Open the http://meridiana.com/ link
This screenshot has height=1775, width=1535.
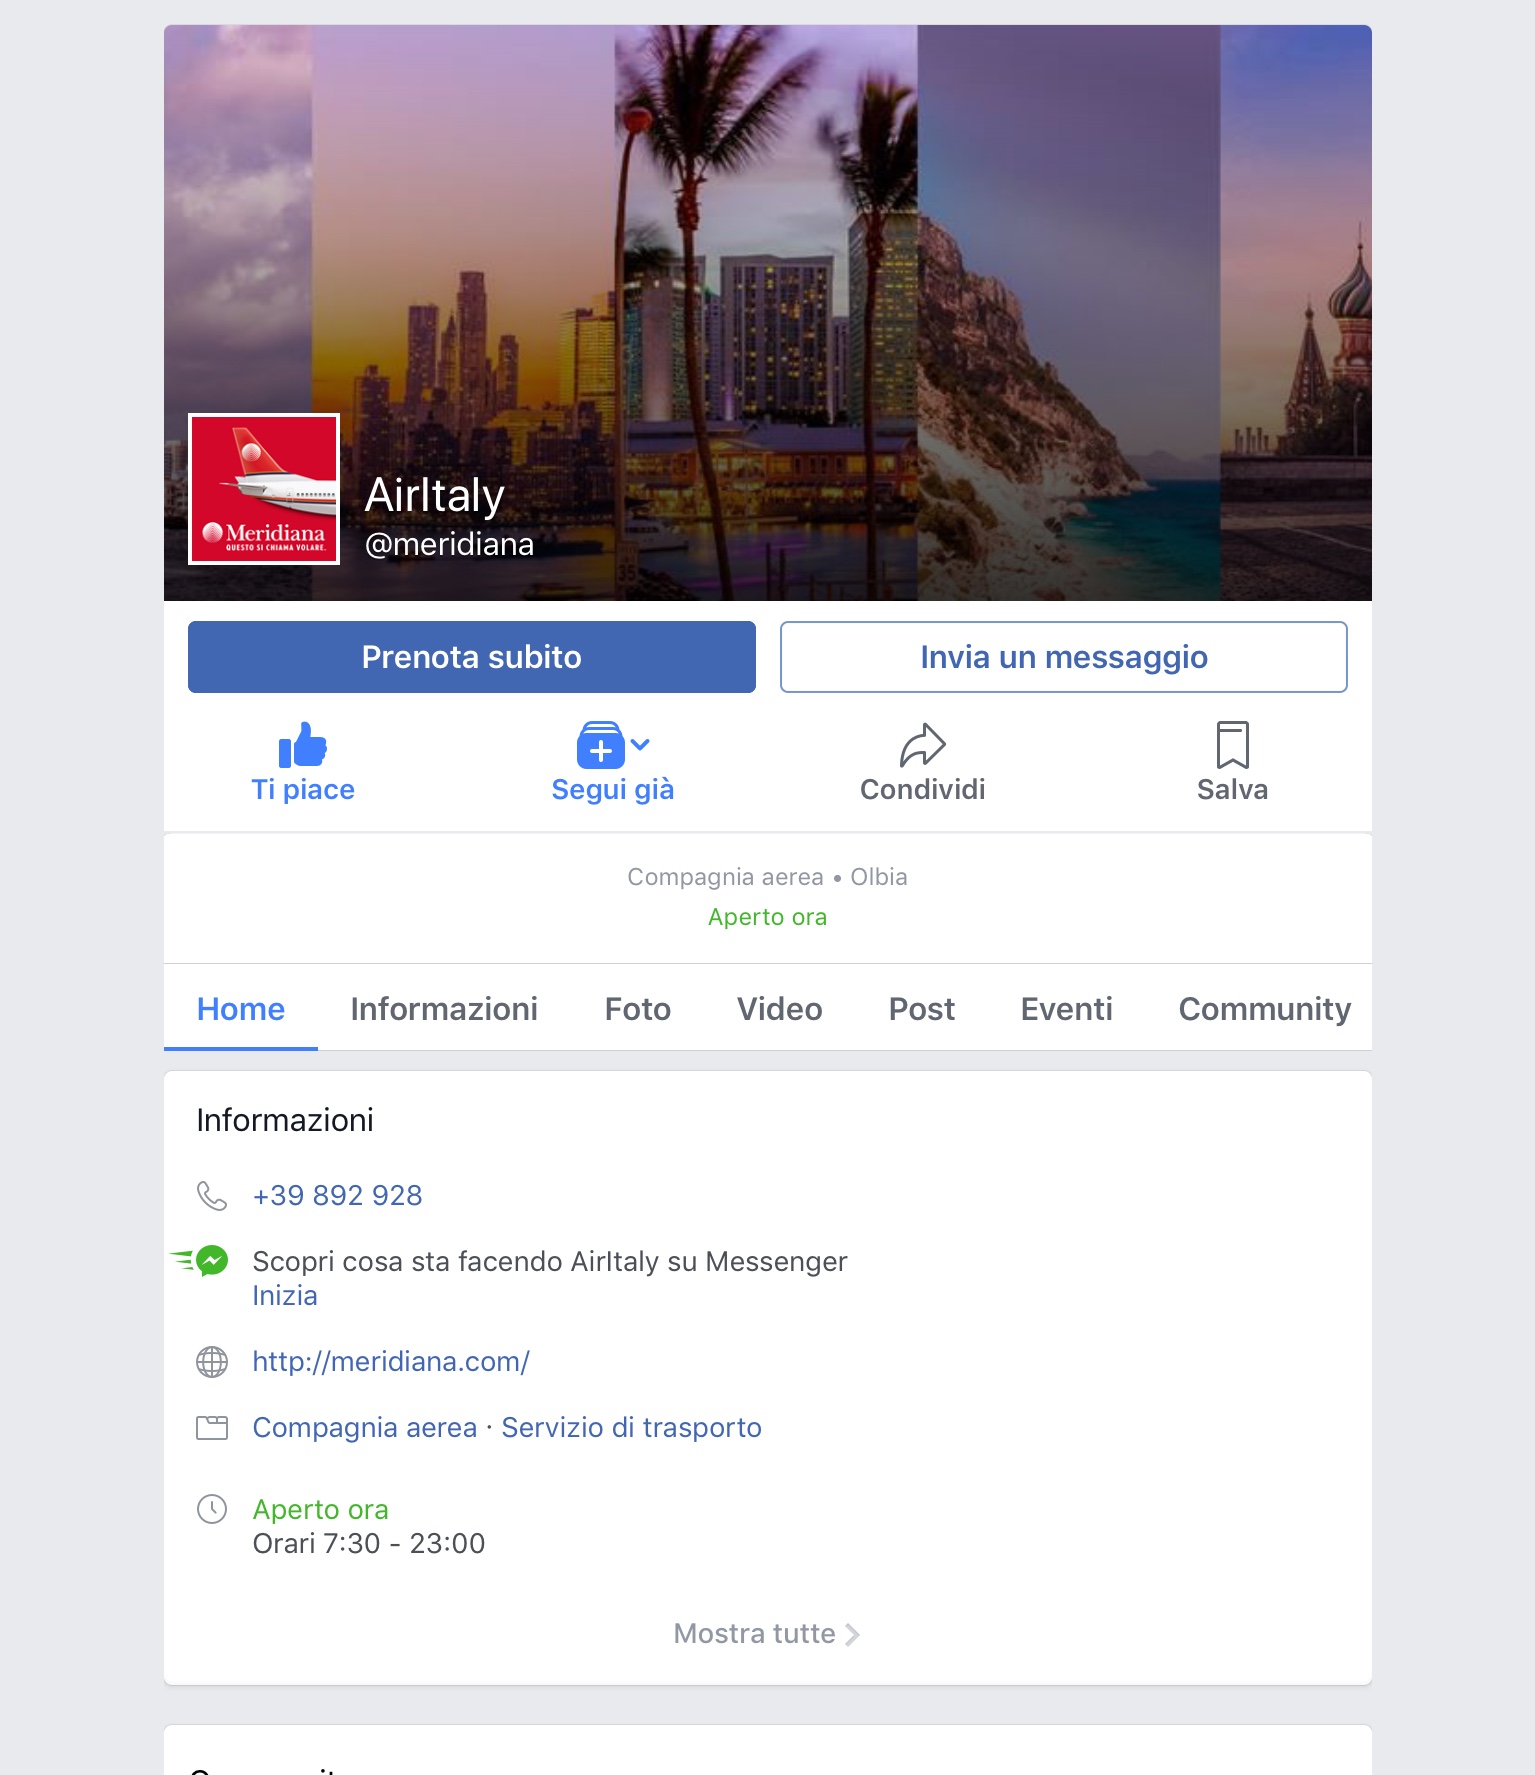pyautogui.click(x=391, y=1361)
